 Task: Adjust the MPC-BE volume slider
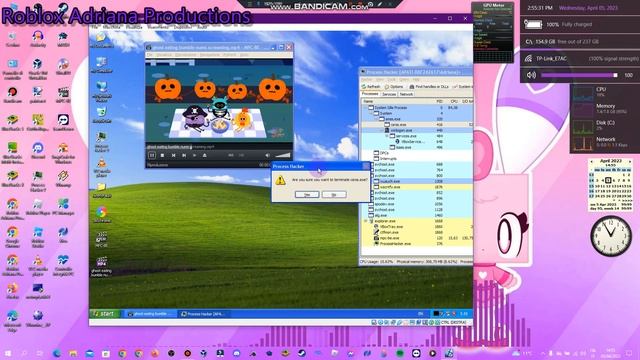click(282, 156)
